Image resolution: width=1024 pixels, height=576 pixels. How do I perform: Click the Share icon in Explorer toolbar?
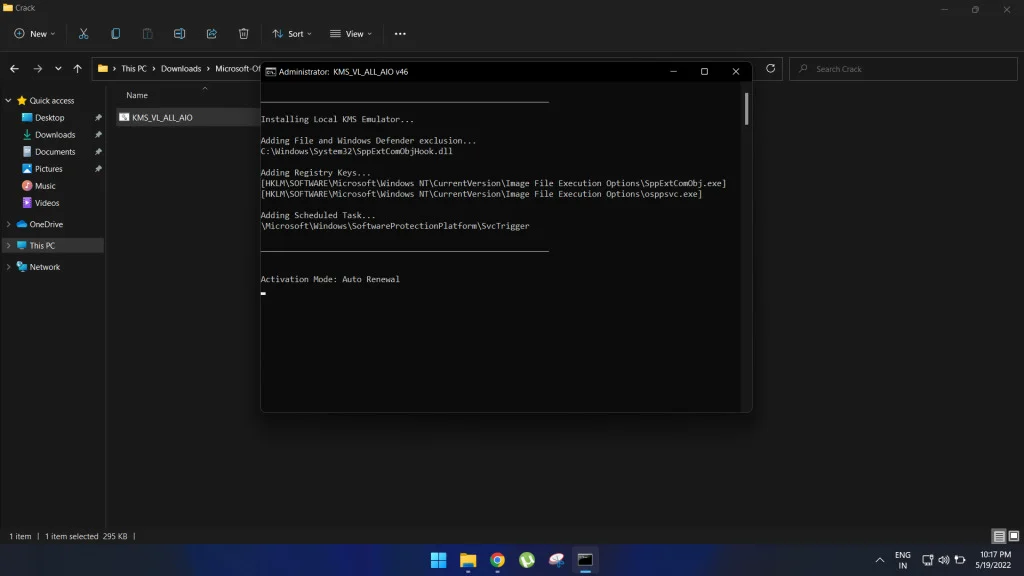coord(212,34)
